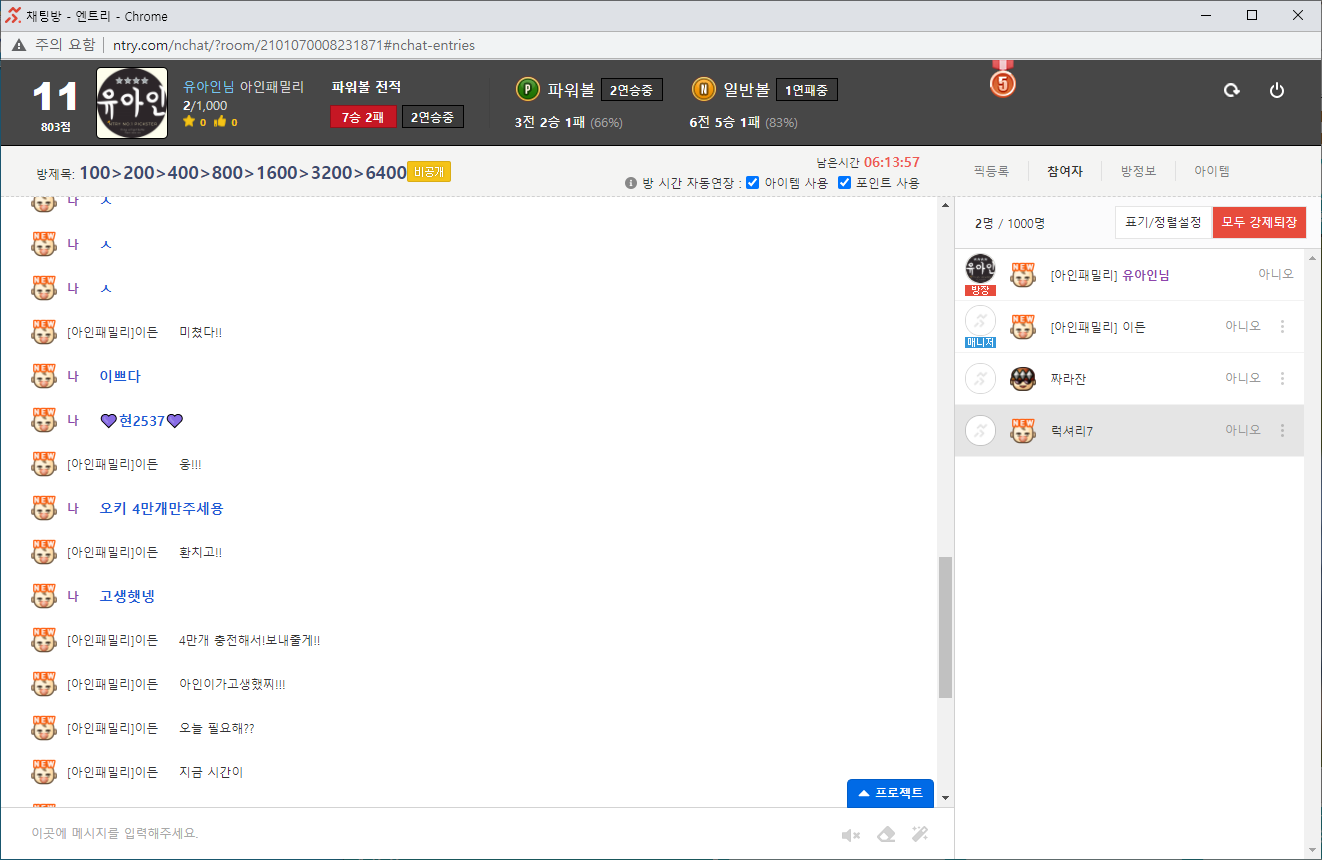Click the message input field
1322x860 pixels.
[420, 833]
